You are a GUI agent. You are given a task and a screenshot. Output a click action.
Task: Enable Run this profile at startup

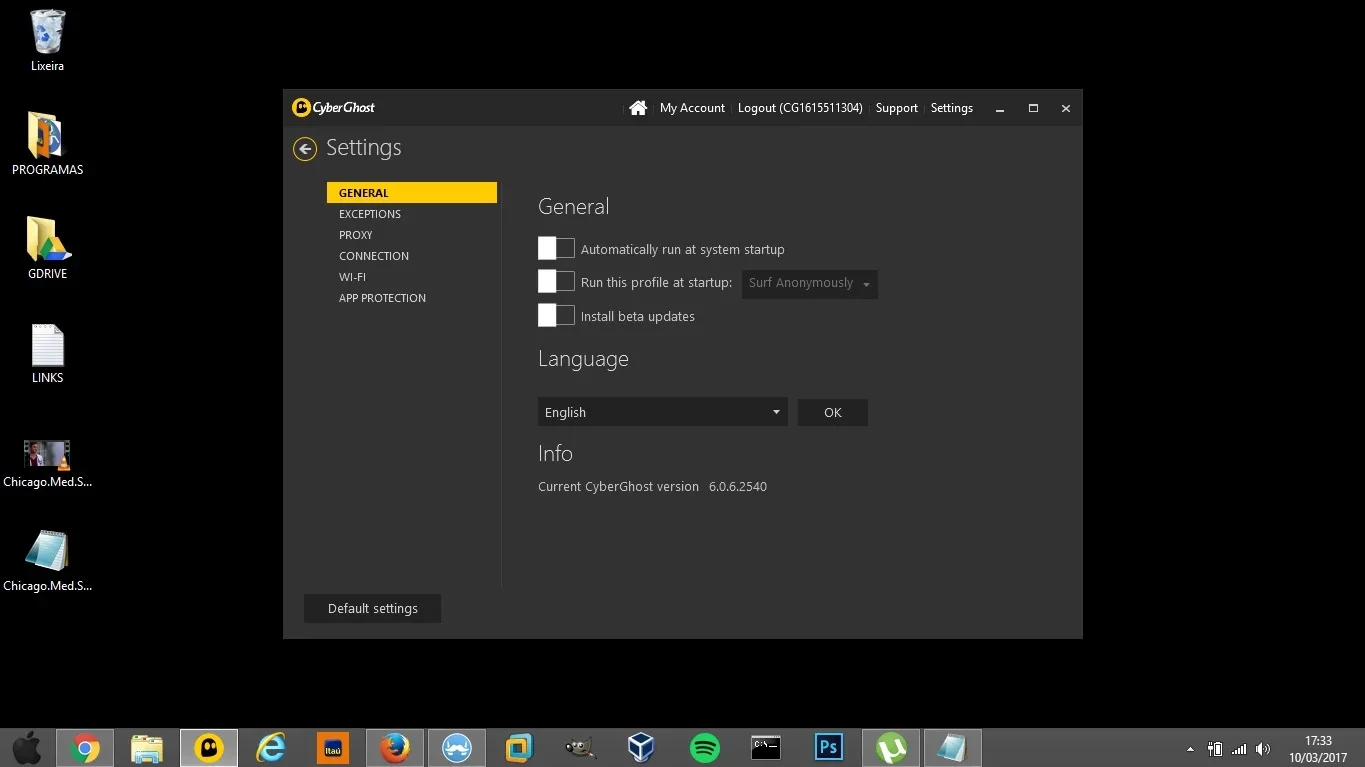pos(556,282)
